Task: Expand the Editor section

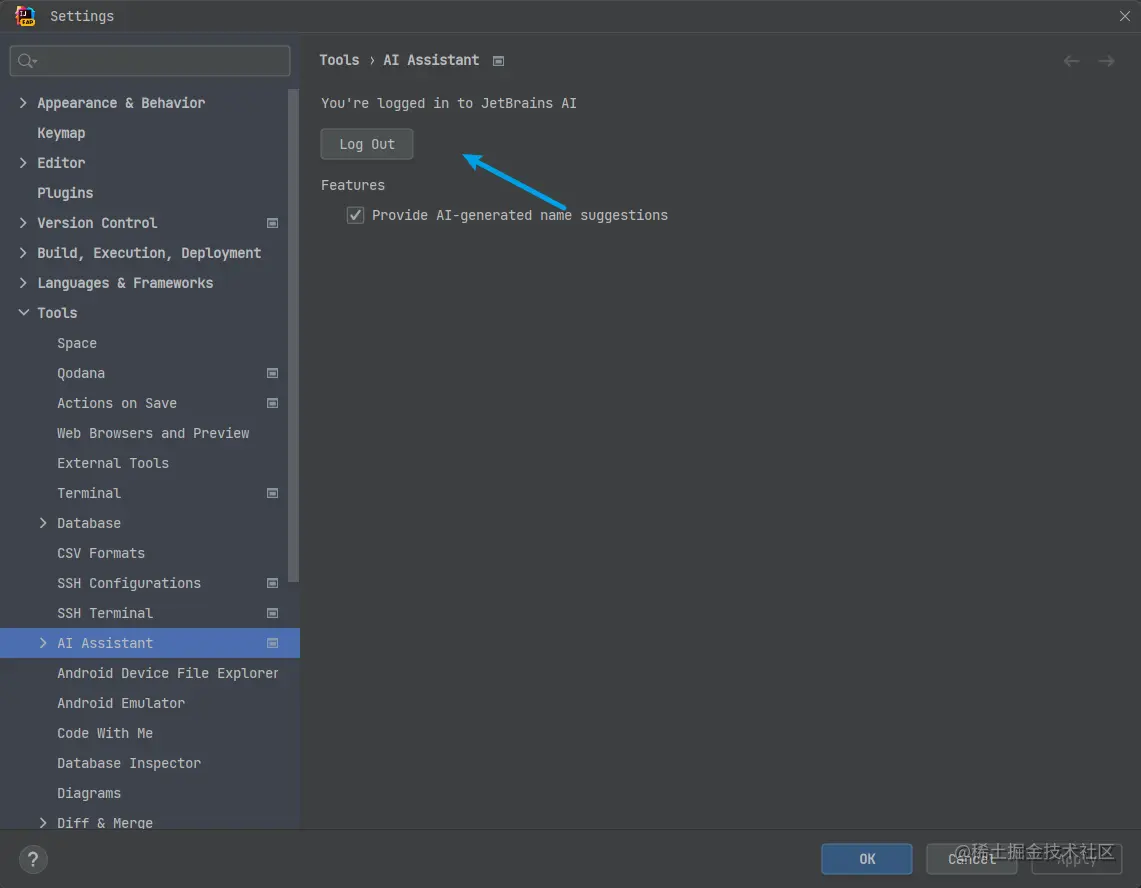Action: click(23, 162)
